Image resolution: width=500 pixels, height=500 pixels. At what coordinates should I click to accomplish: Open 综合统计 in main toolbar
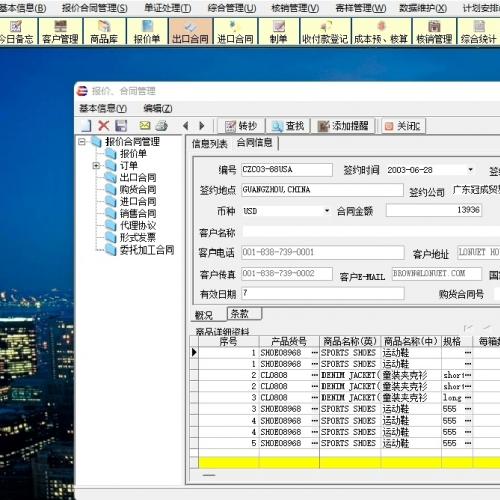coord(479,32)
